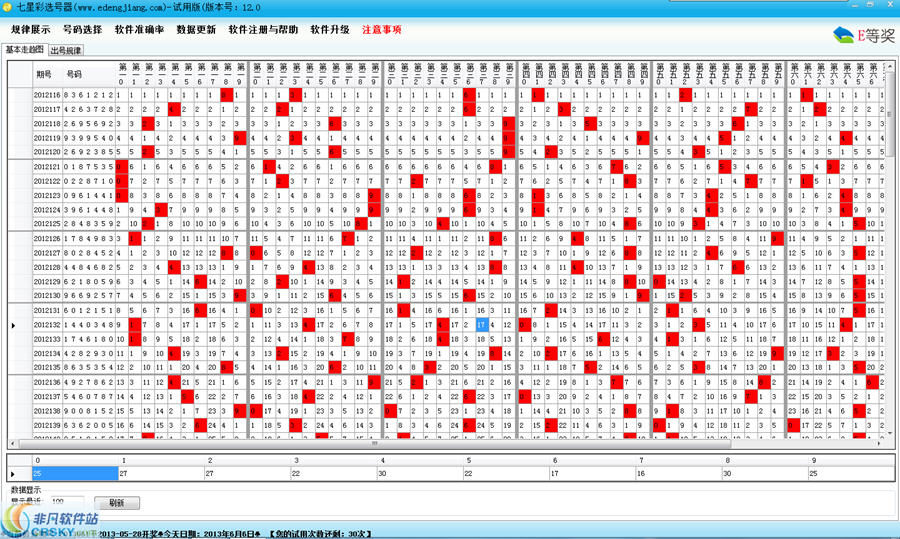Click the number cell in row 2012124

(89, 210)
